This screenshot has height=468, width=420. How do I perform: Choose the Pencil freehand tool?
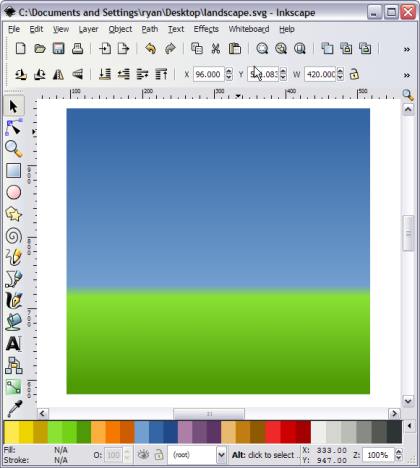tap(14, 257)
